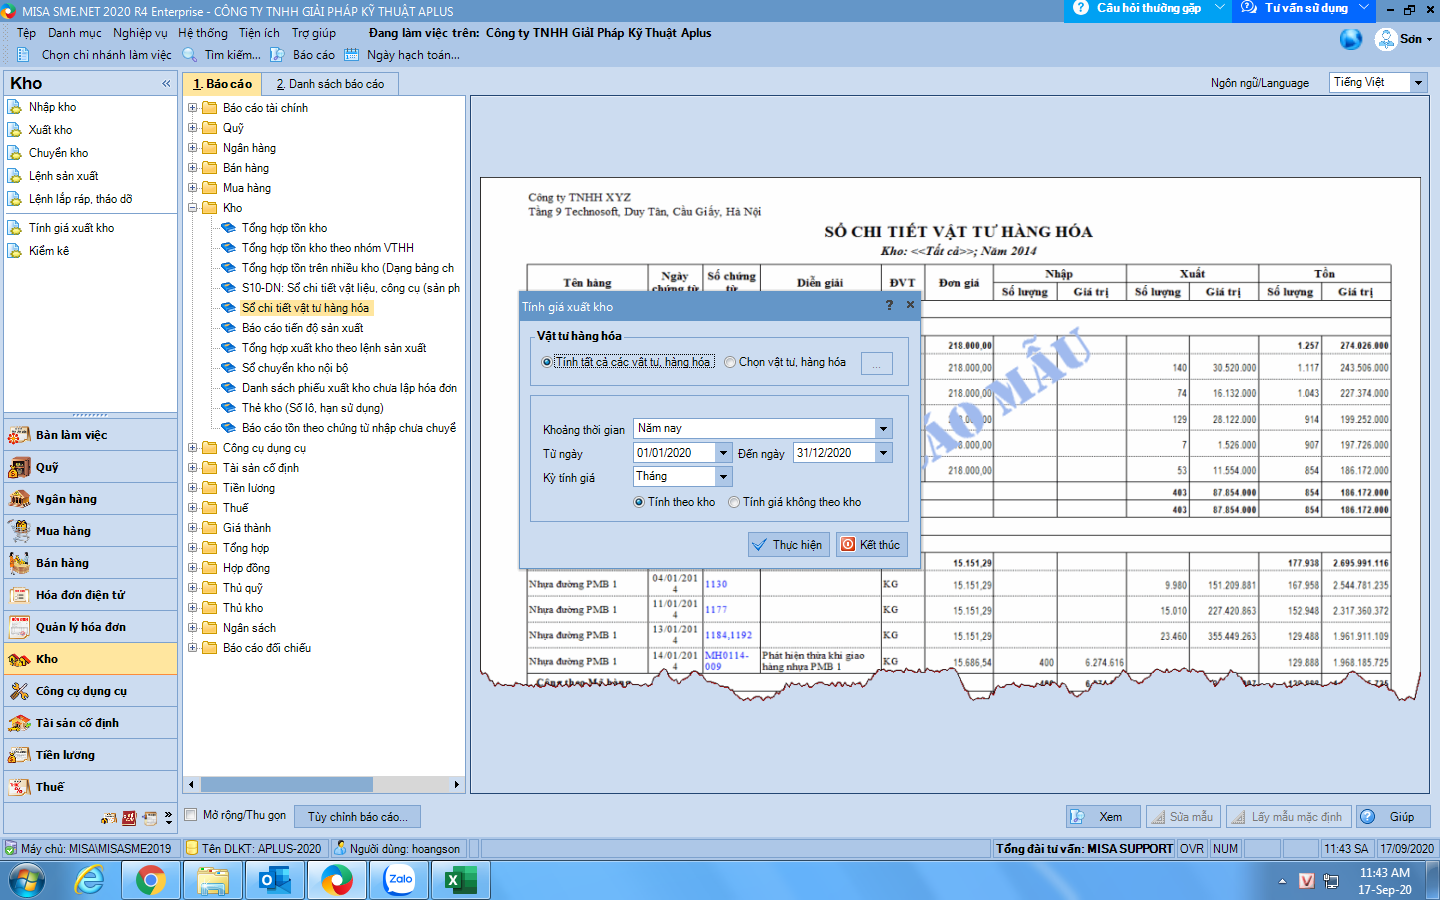Open the Tệp menu
This screenshot has height=900, width=1440.
coord(27,33)
